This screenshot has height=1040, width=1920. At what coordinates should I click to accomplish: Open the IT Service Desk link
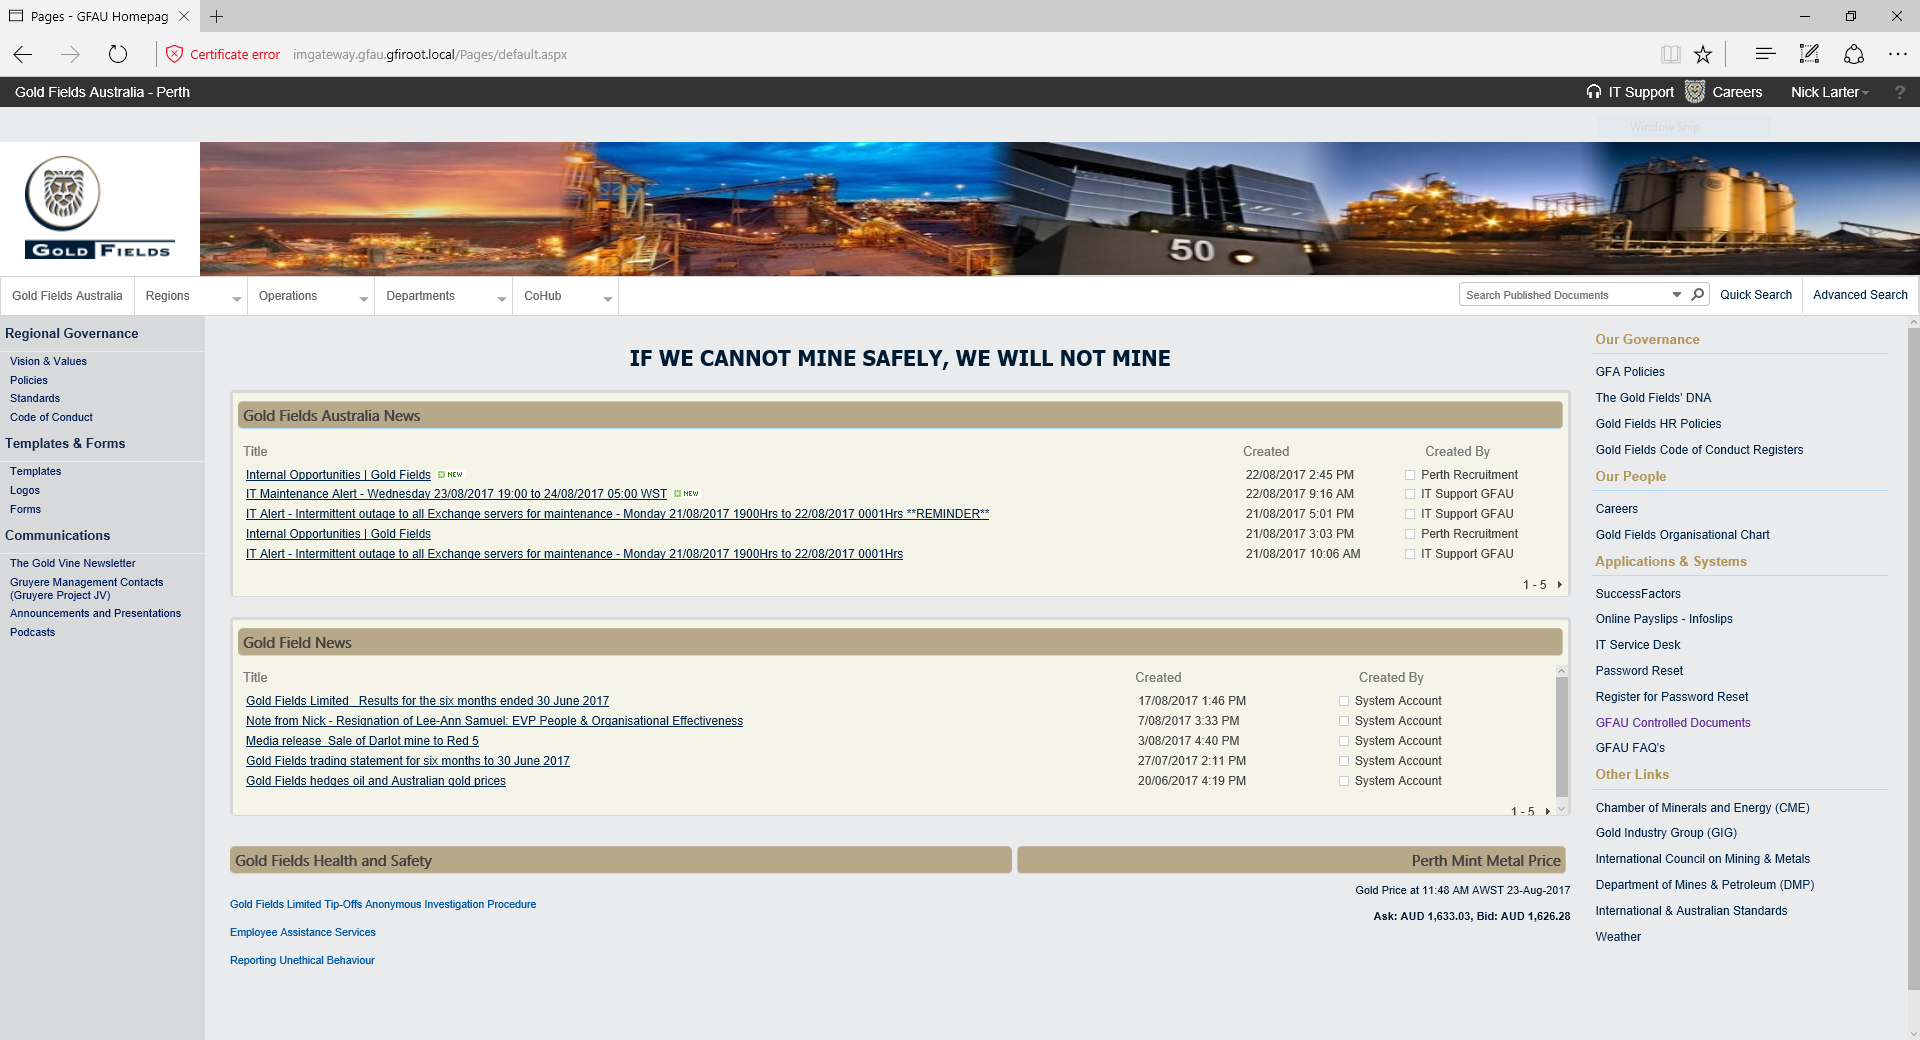(1637, 645)
